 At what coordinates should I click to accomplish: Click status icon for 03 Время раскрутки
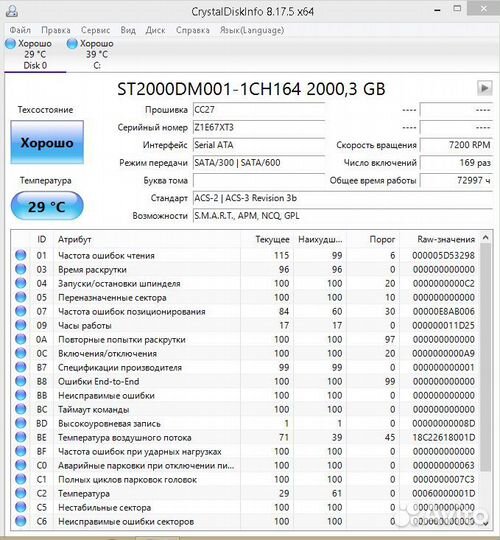click(x=21, y=269)
